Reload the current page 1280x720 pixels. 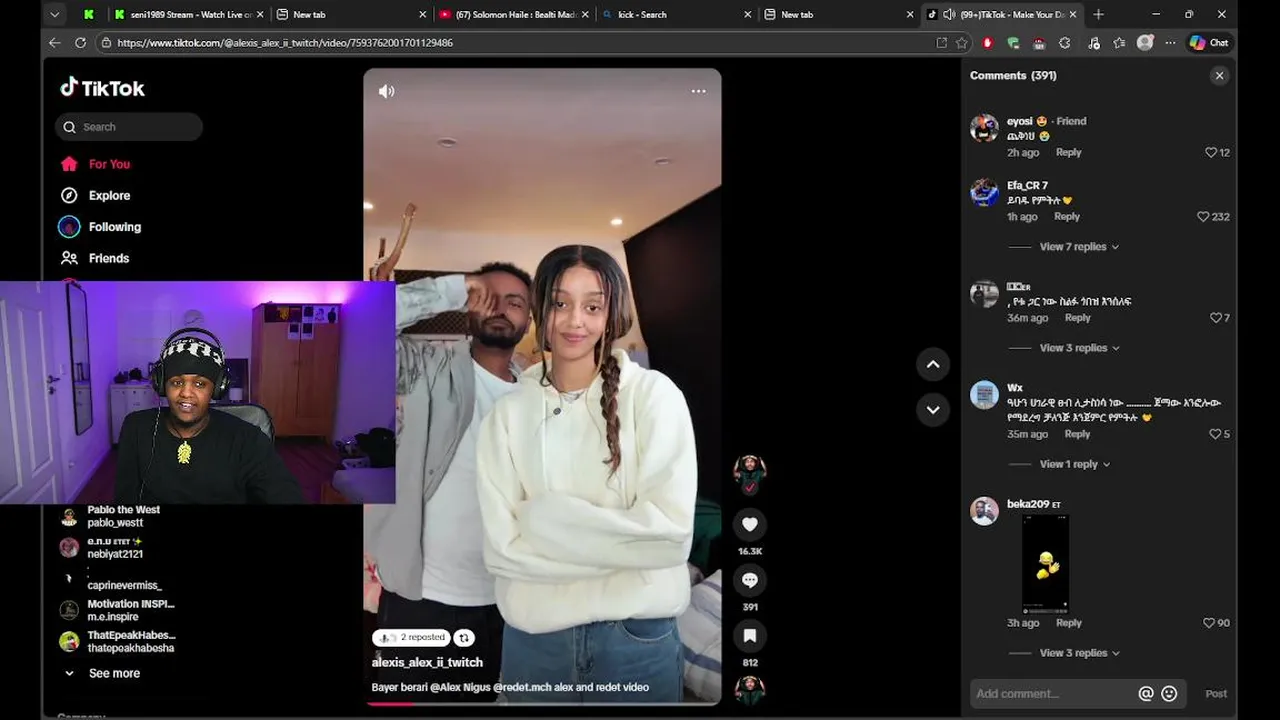81,43
